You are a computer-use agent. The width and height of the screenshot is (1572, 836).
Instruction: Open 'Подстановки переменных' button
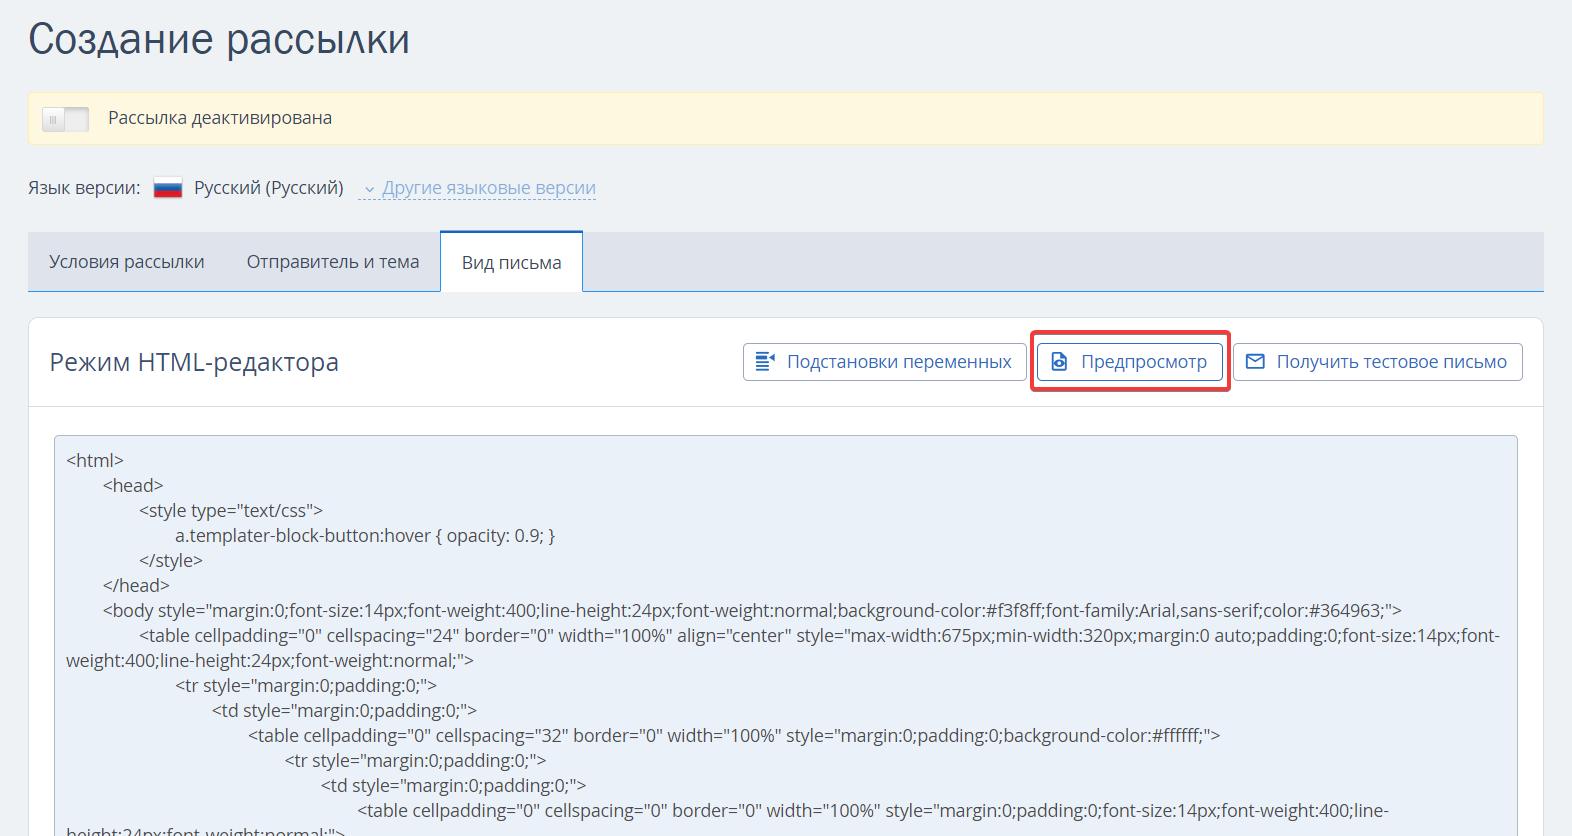885,362
